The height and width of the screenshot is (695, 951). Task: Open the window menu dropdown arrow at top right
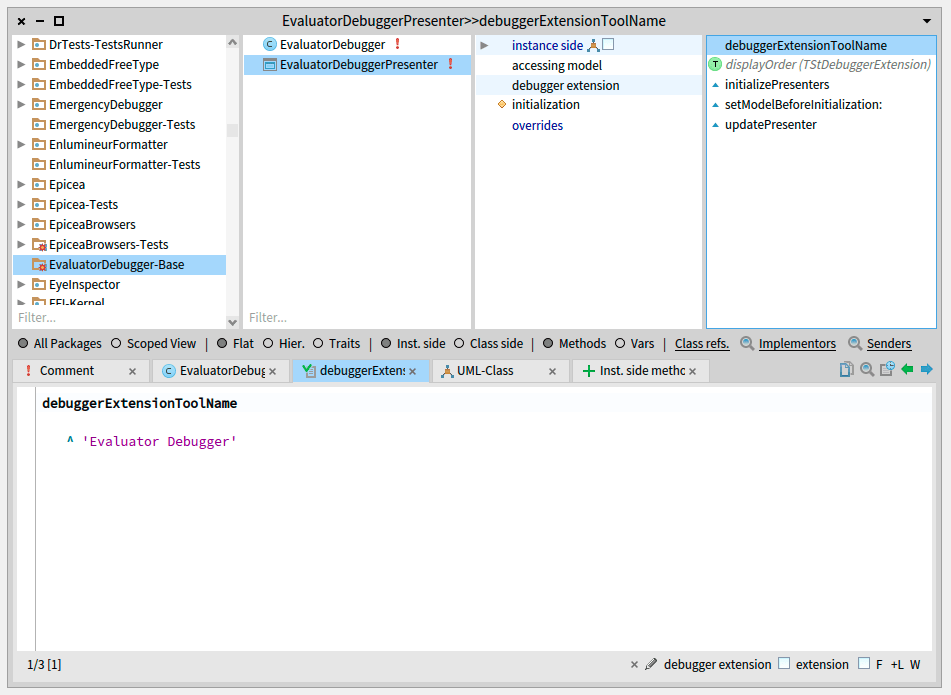pos(926,21)
